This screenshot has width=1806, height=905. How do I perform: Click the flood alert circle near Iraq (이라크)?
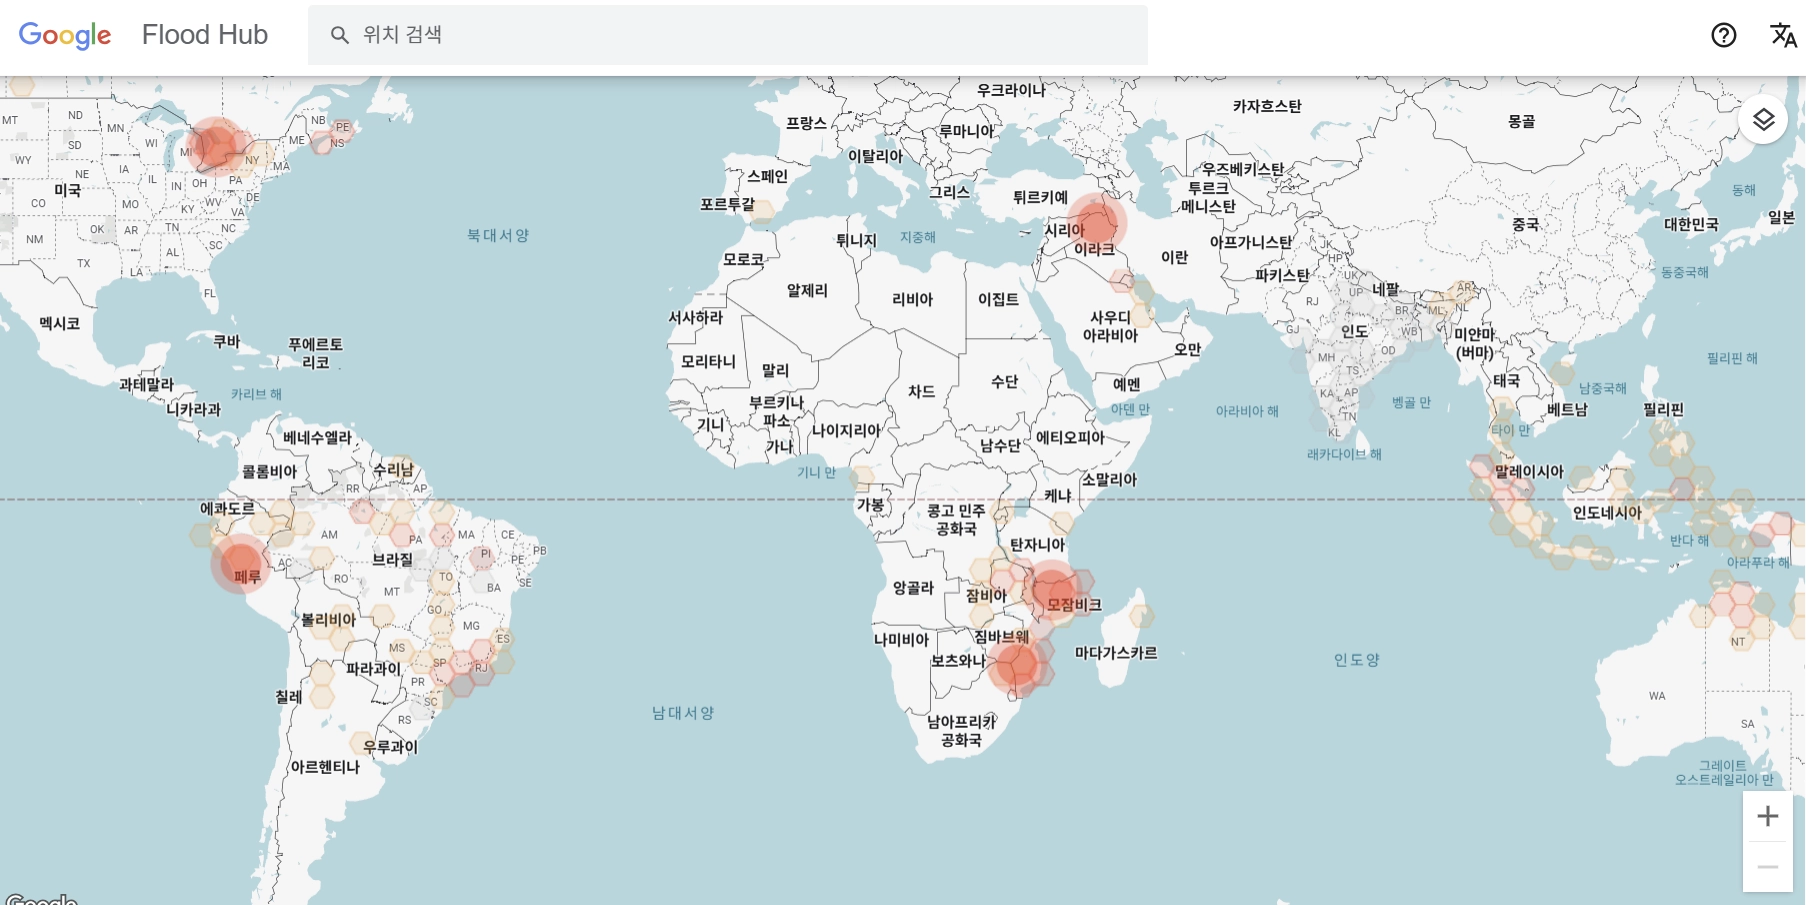coord(1096,222)
